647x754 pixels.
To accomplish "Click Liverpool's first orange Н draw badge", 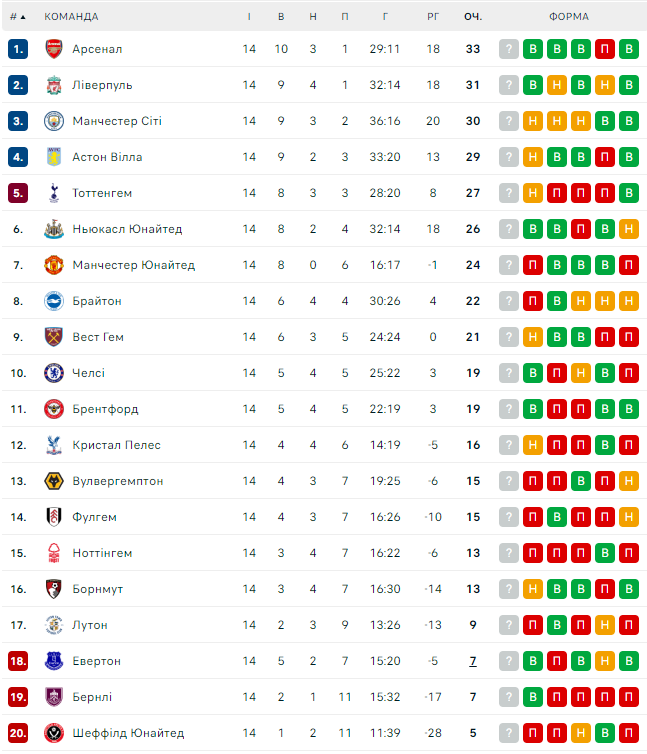I will click(x=557, y=85).
